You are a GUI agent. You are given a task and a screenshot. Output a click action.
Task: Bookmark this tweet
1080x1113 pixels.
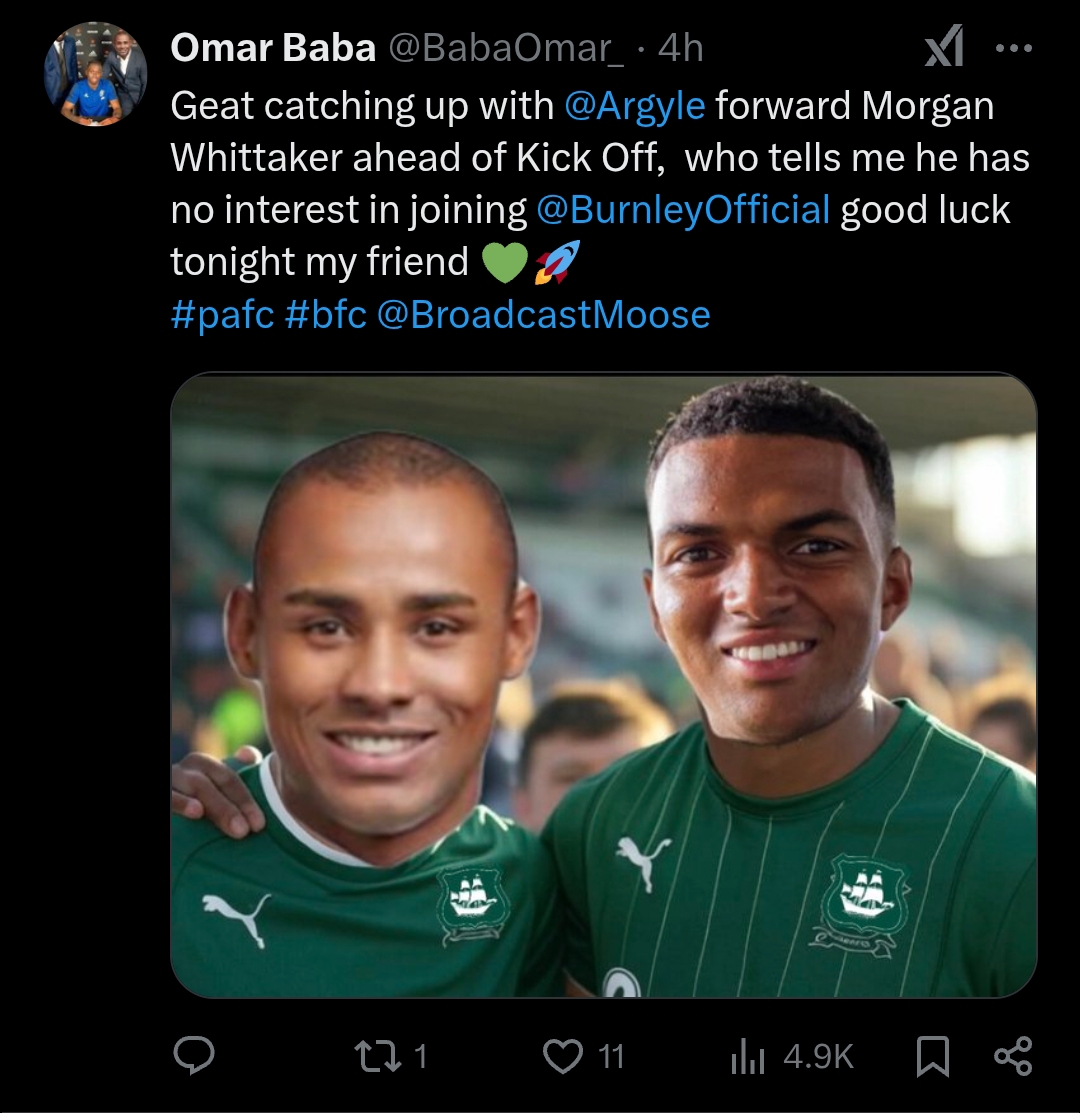pos(932,1057)
